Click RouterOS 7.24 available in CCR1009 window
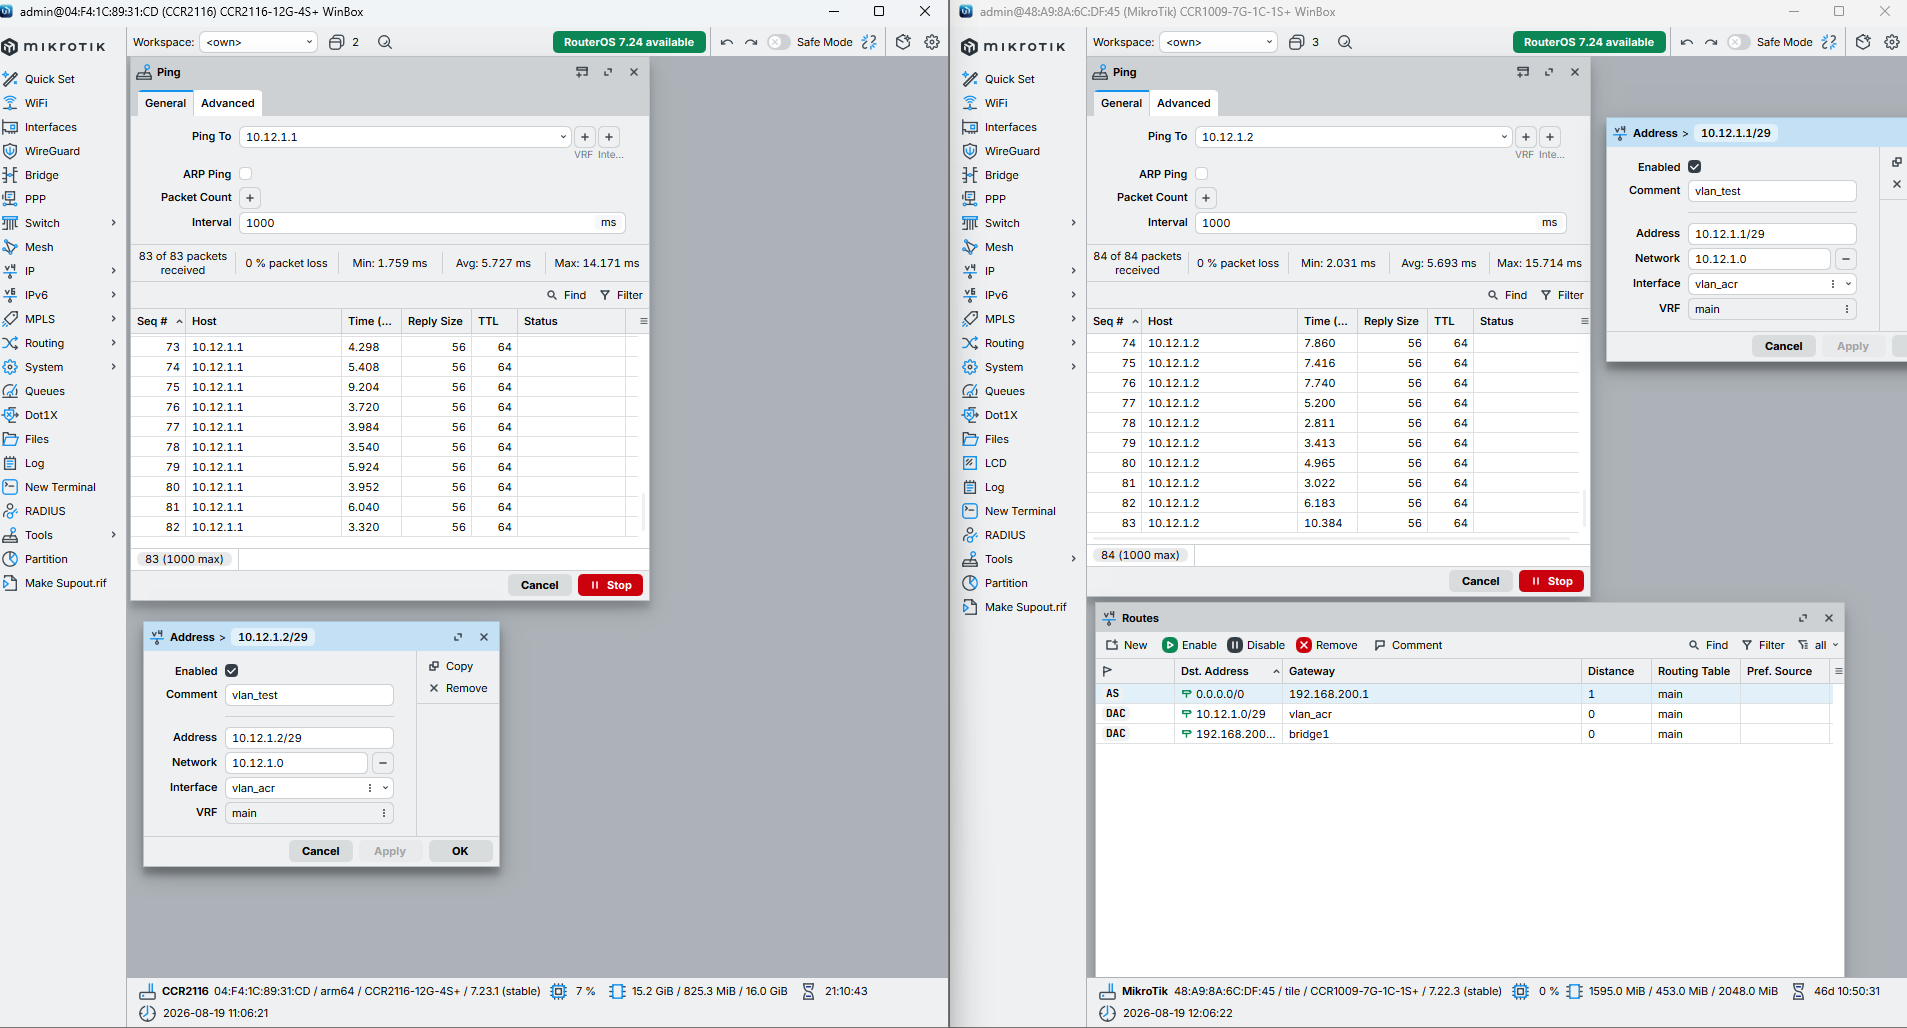Screen dimensions: 1907x1028 1589,42
